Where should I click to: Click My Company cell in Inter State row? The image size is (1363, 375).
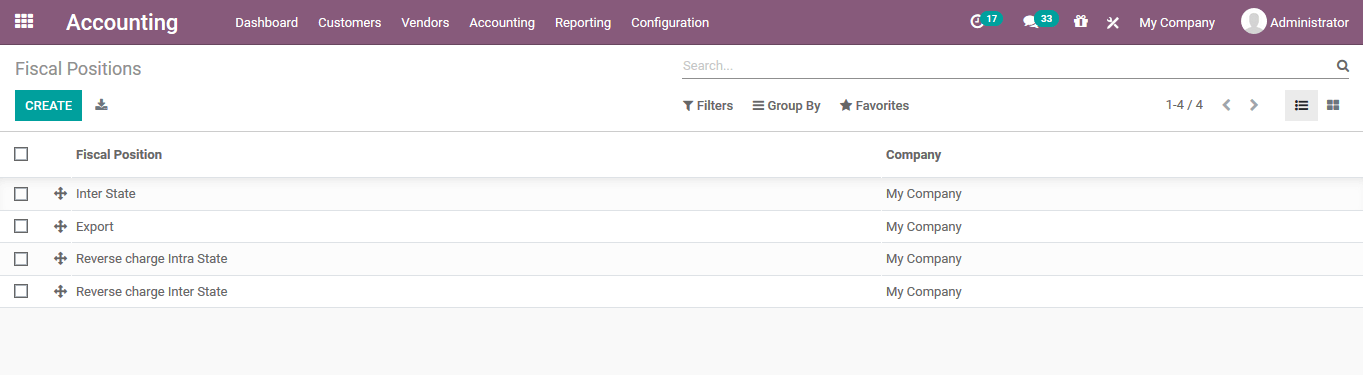(x=924, y=194)
